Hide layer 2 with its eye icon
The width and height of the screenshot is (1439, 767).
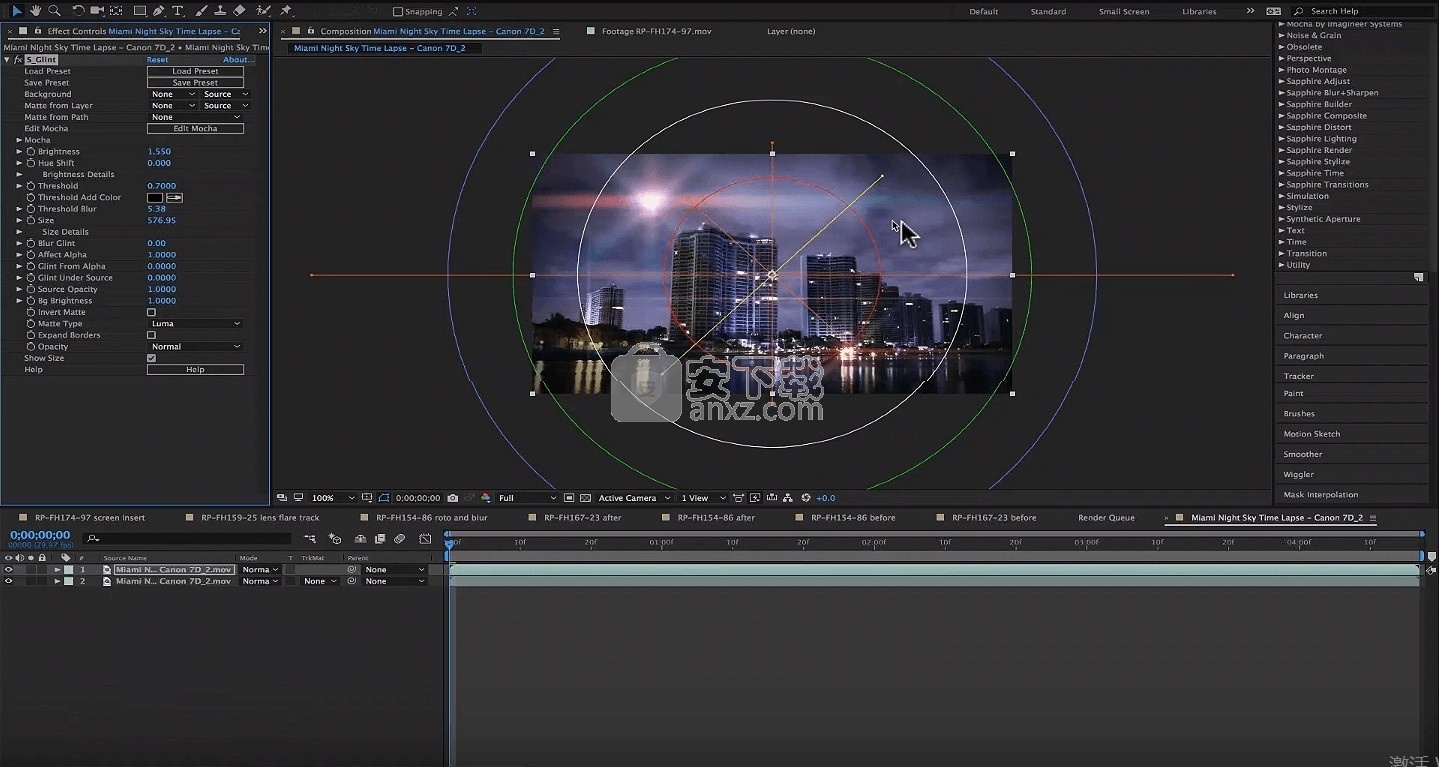[8, 581]
